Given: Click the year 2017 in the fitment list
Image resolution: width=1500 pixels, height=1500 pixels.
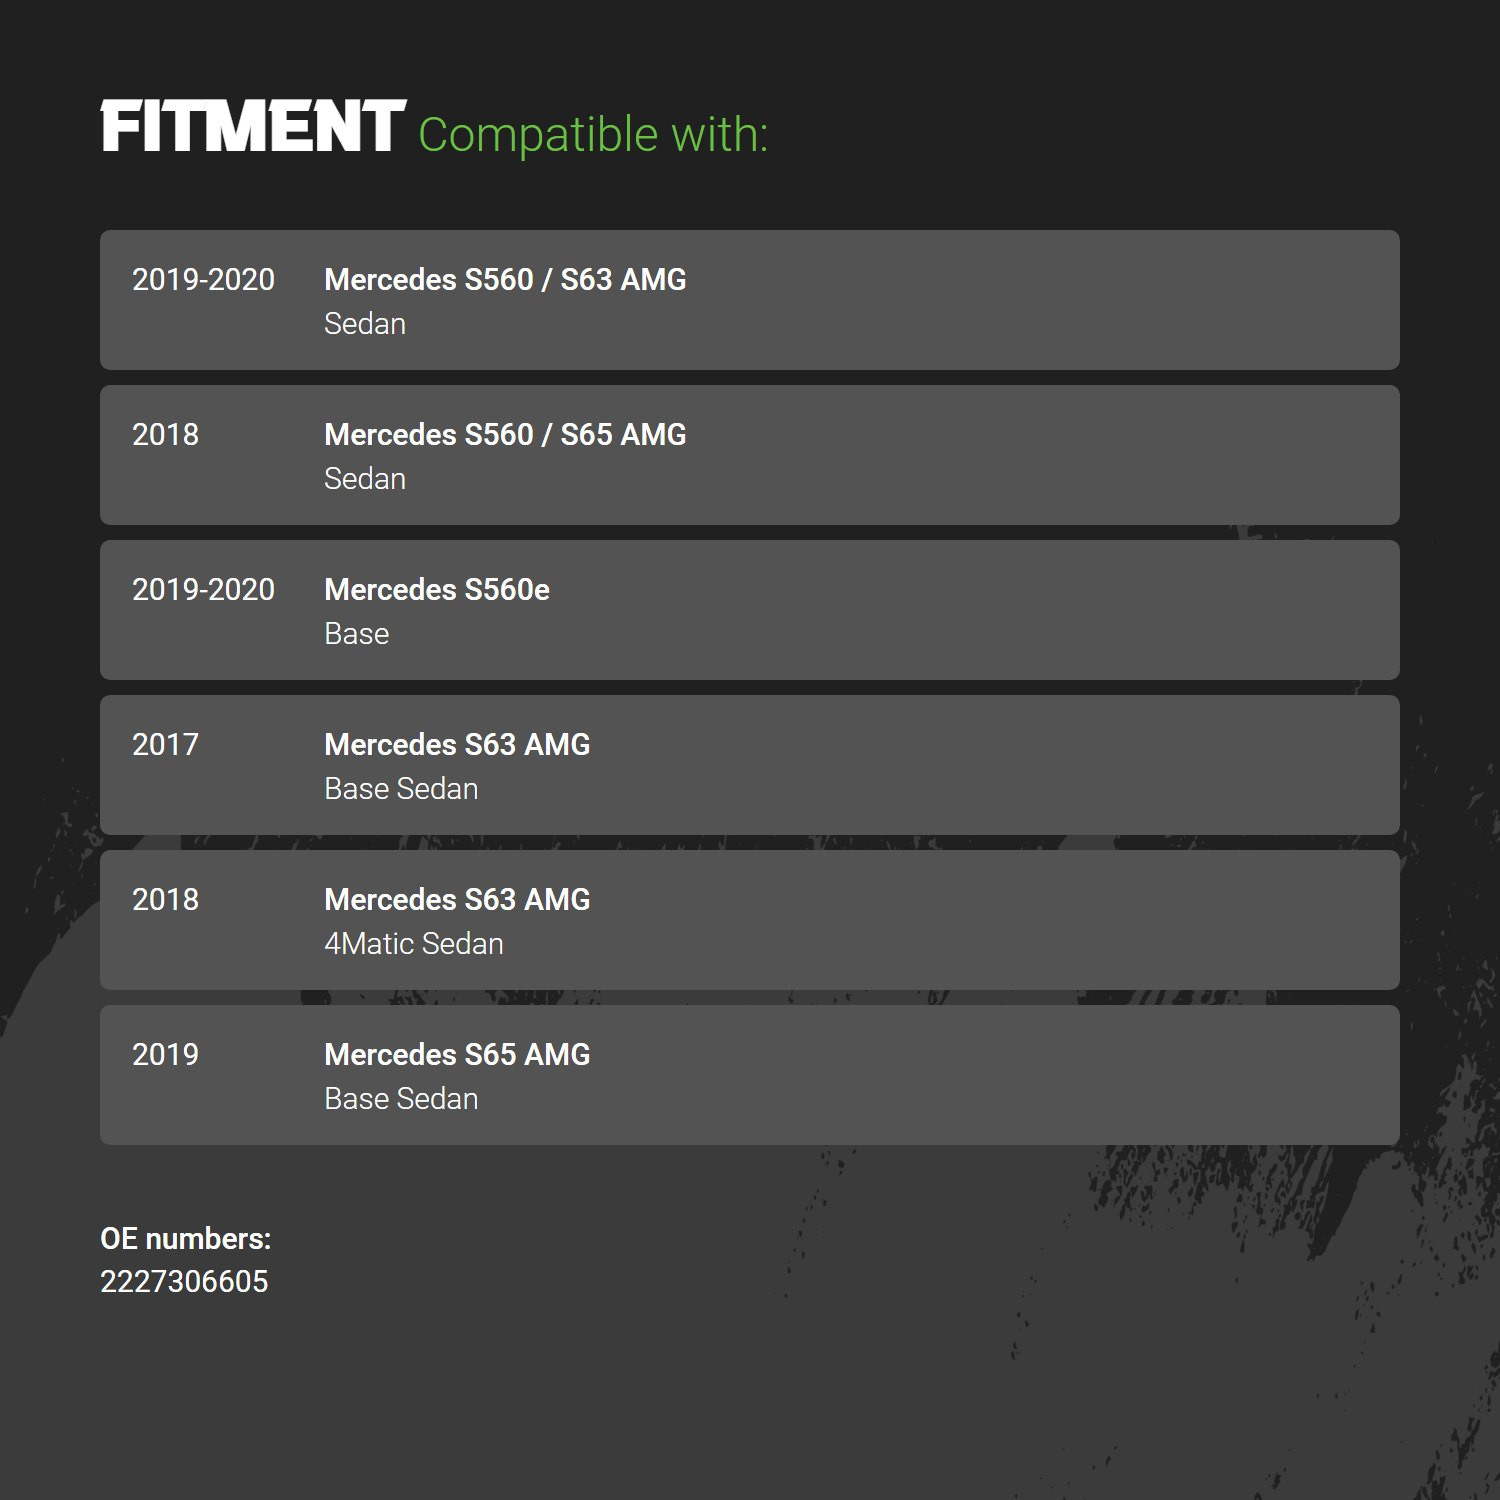Looking at the screenshot, I should pyautogui.click(x=165, y=745).
